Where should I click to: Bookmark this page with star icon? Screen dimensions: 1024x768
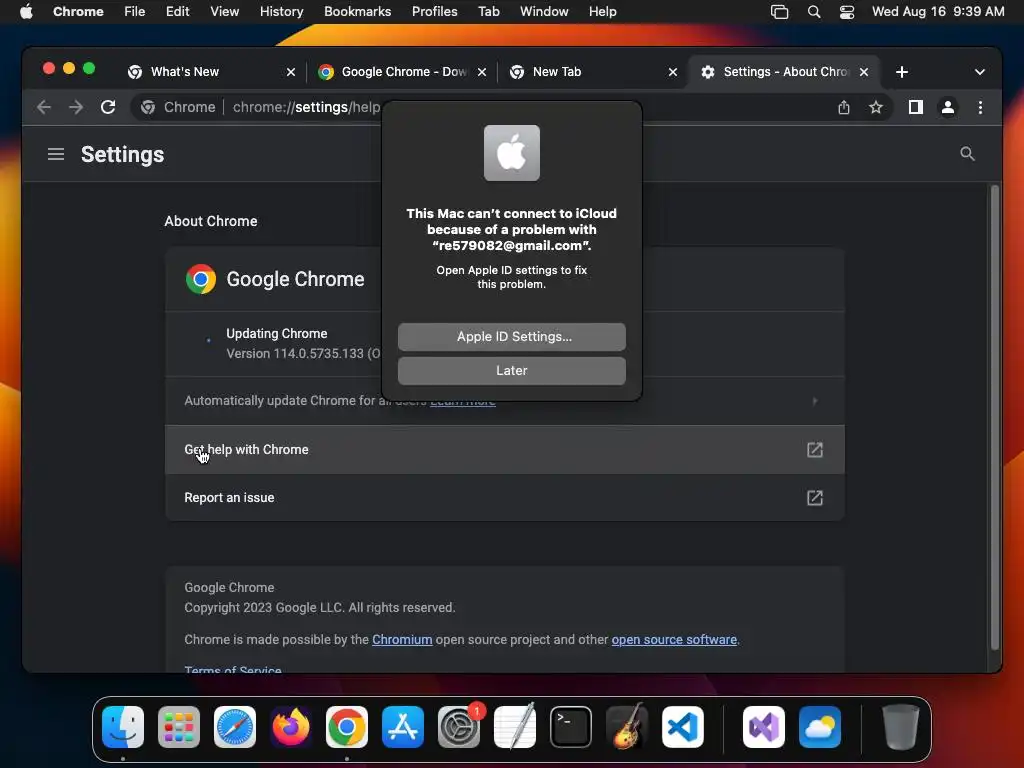(x=876, y=107)
